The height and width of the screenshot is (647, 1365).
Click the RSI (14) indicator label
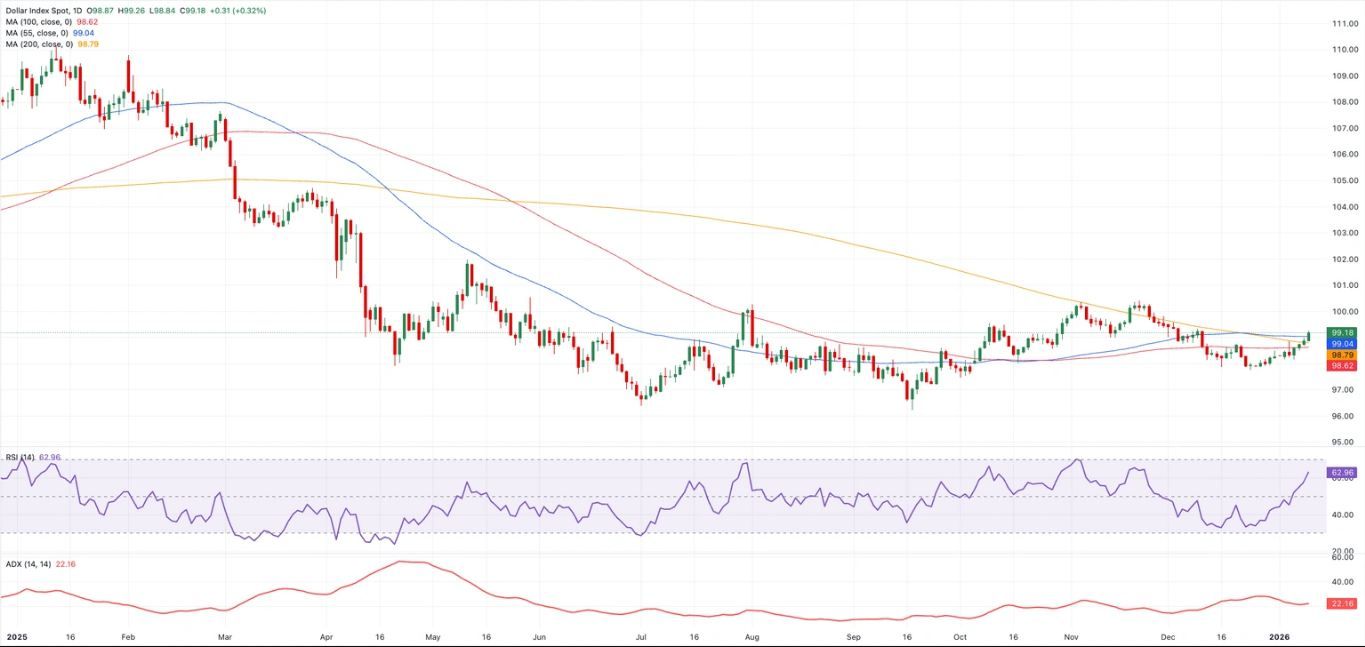pos(19,457)
